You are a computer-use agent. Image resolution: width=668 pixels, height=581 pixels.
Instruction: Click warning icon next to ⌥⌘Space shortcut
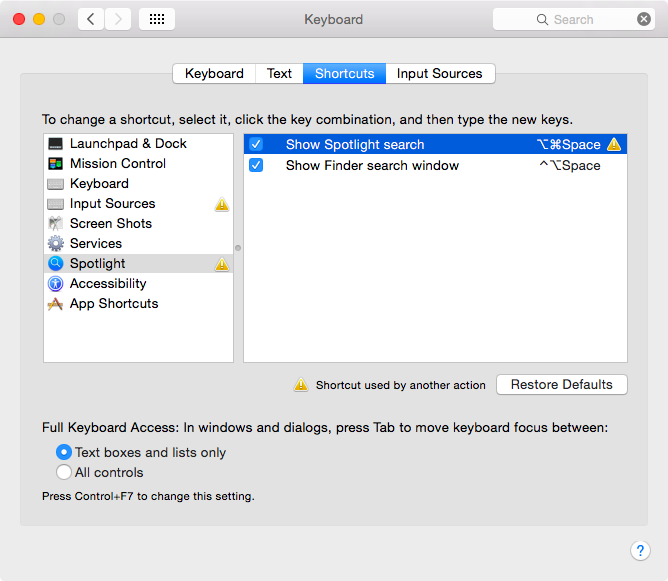coord(614,144)
